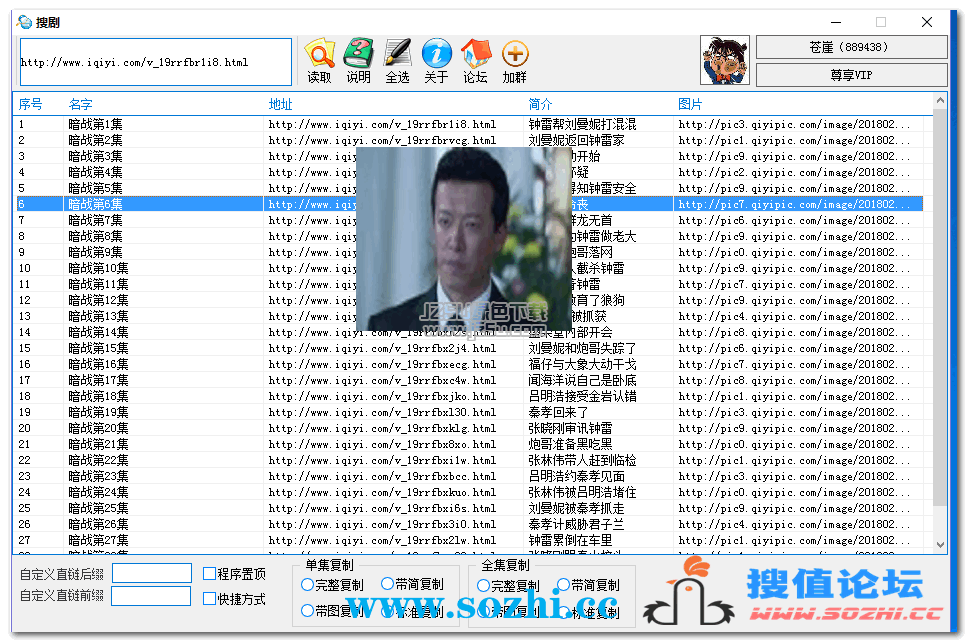This screenshot has height=643, width=968.
Task: Select the 福仔与大象大动干戈 description
Action: pyautogui.click(x=582, y=365)
